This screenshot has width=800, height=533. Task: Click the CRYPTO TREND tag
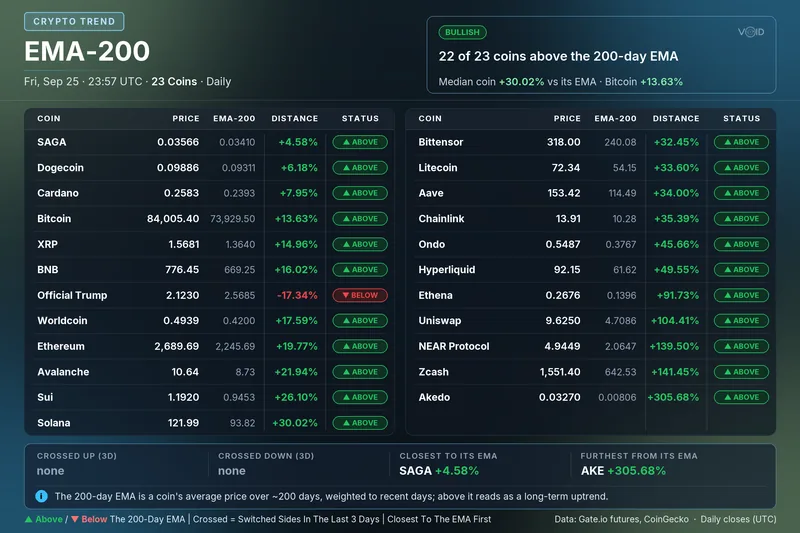(x=74, y=21)
